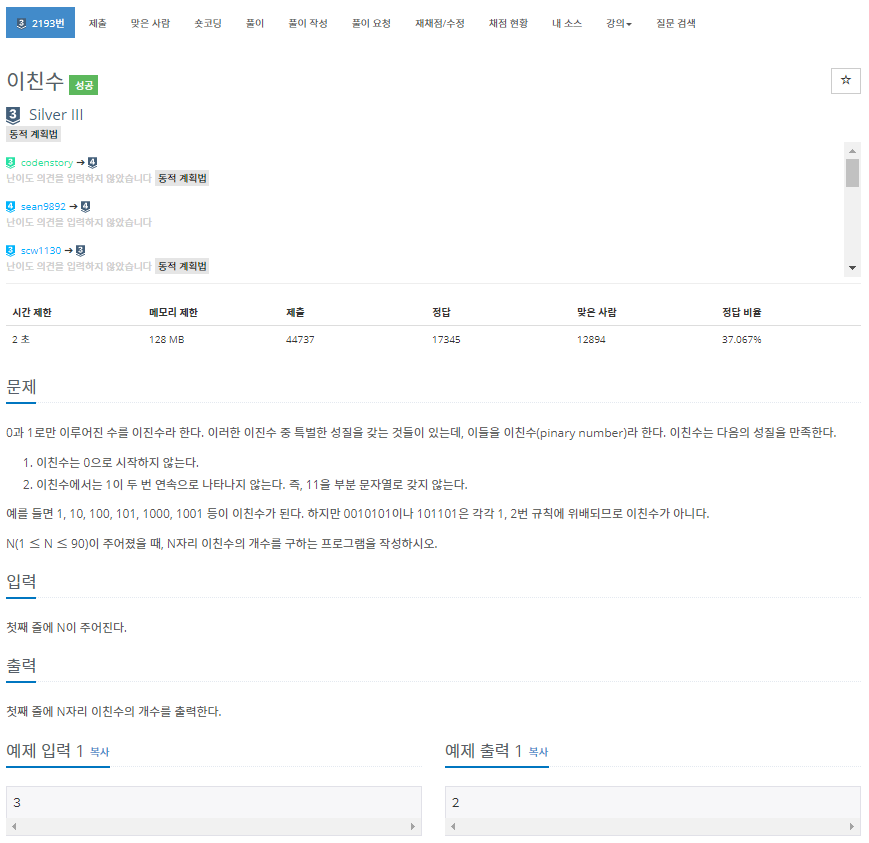Open 채점 현황 tab
This screenshot has height=843, width=869.
pyautogui.click(x=508, y=23)
